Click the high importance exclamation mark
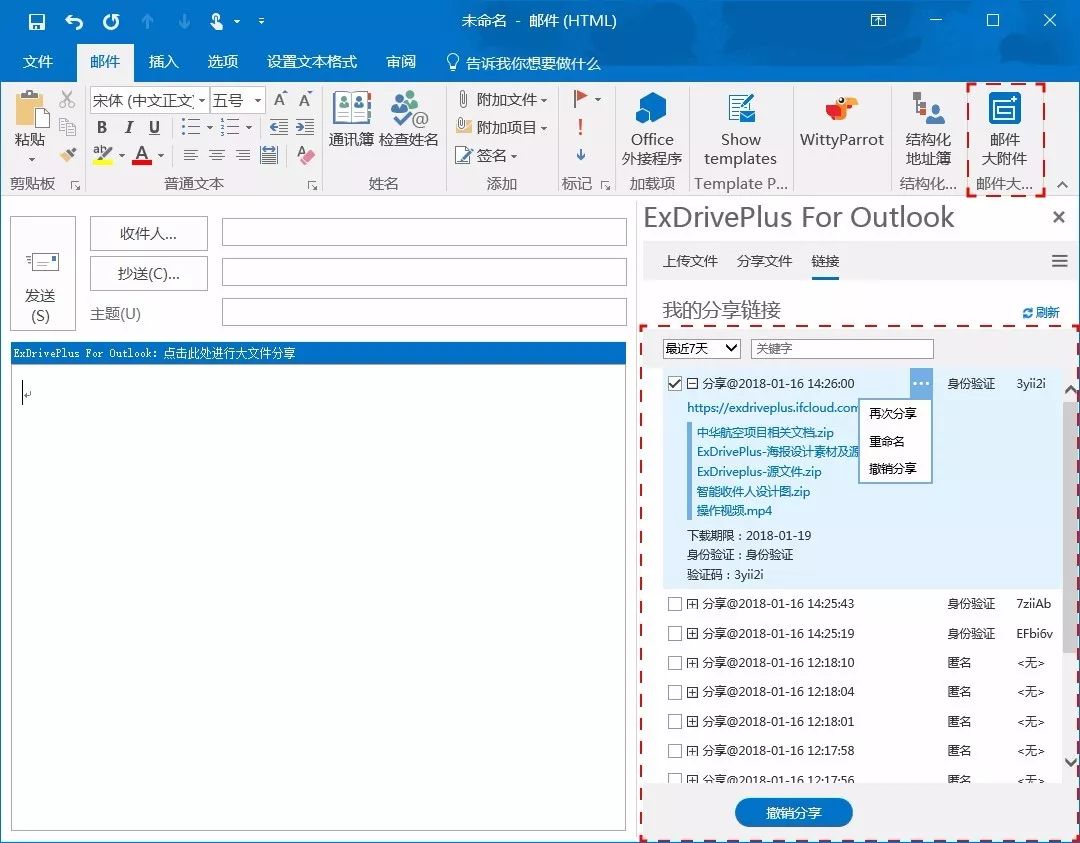This screenshot has height=843, width=1080. (581, 127)
